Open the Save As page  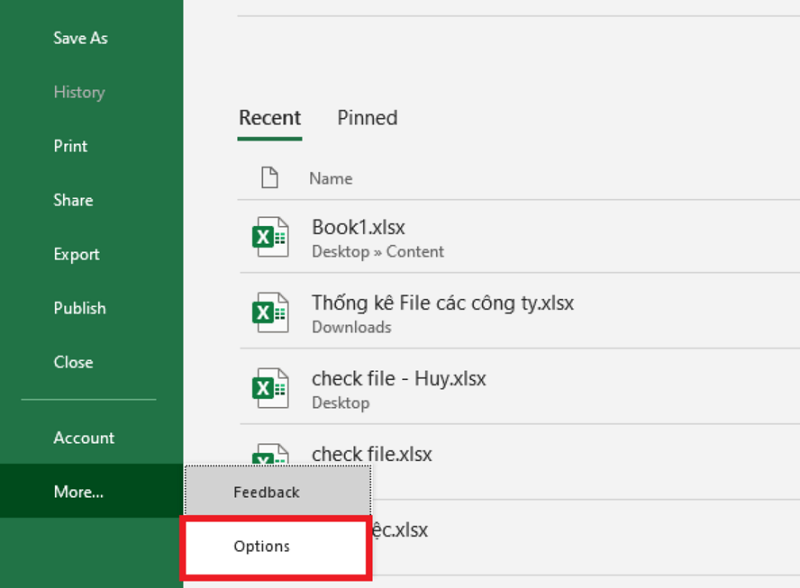point(80,38)
